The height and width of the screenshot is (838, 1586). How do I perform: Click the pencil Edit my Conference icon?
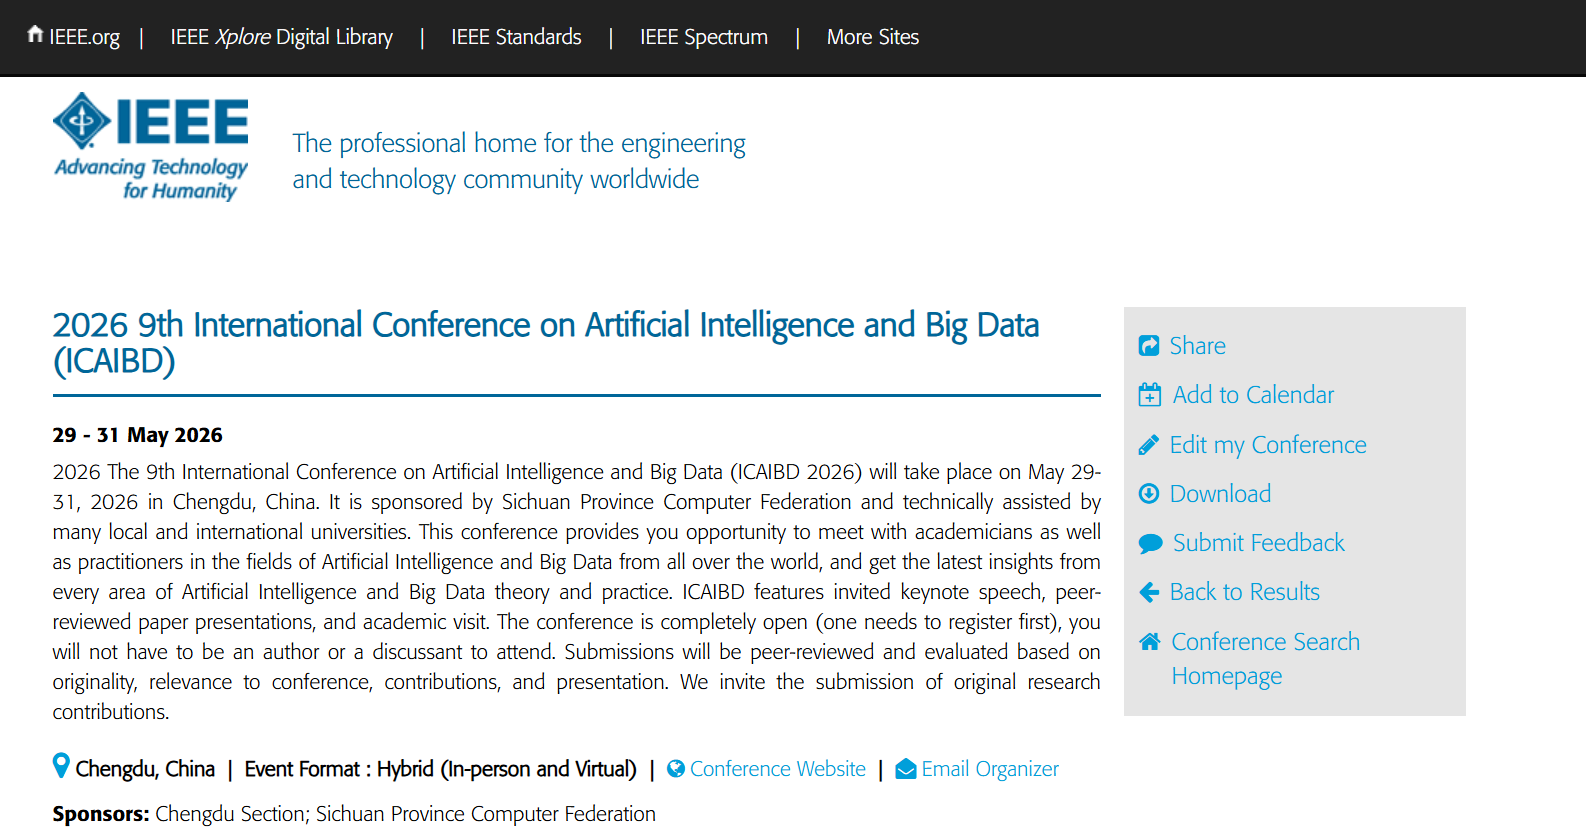[1149, 445]
